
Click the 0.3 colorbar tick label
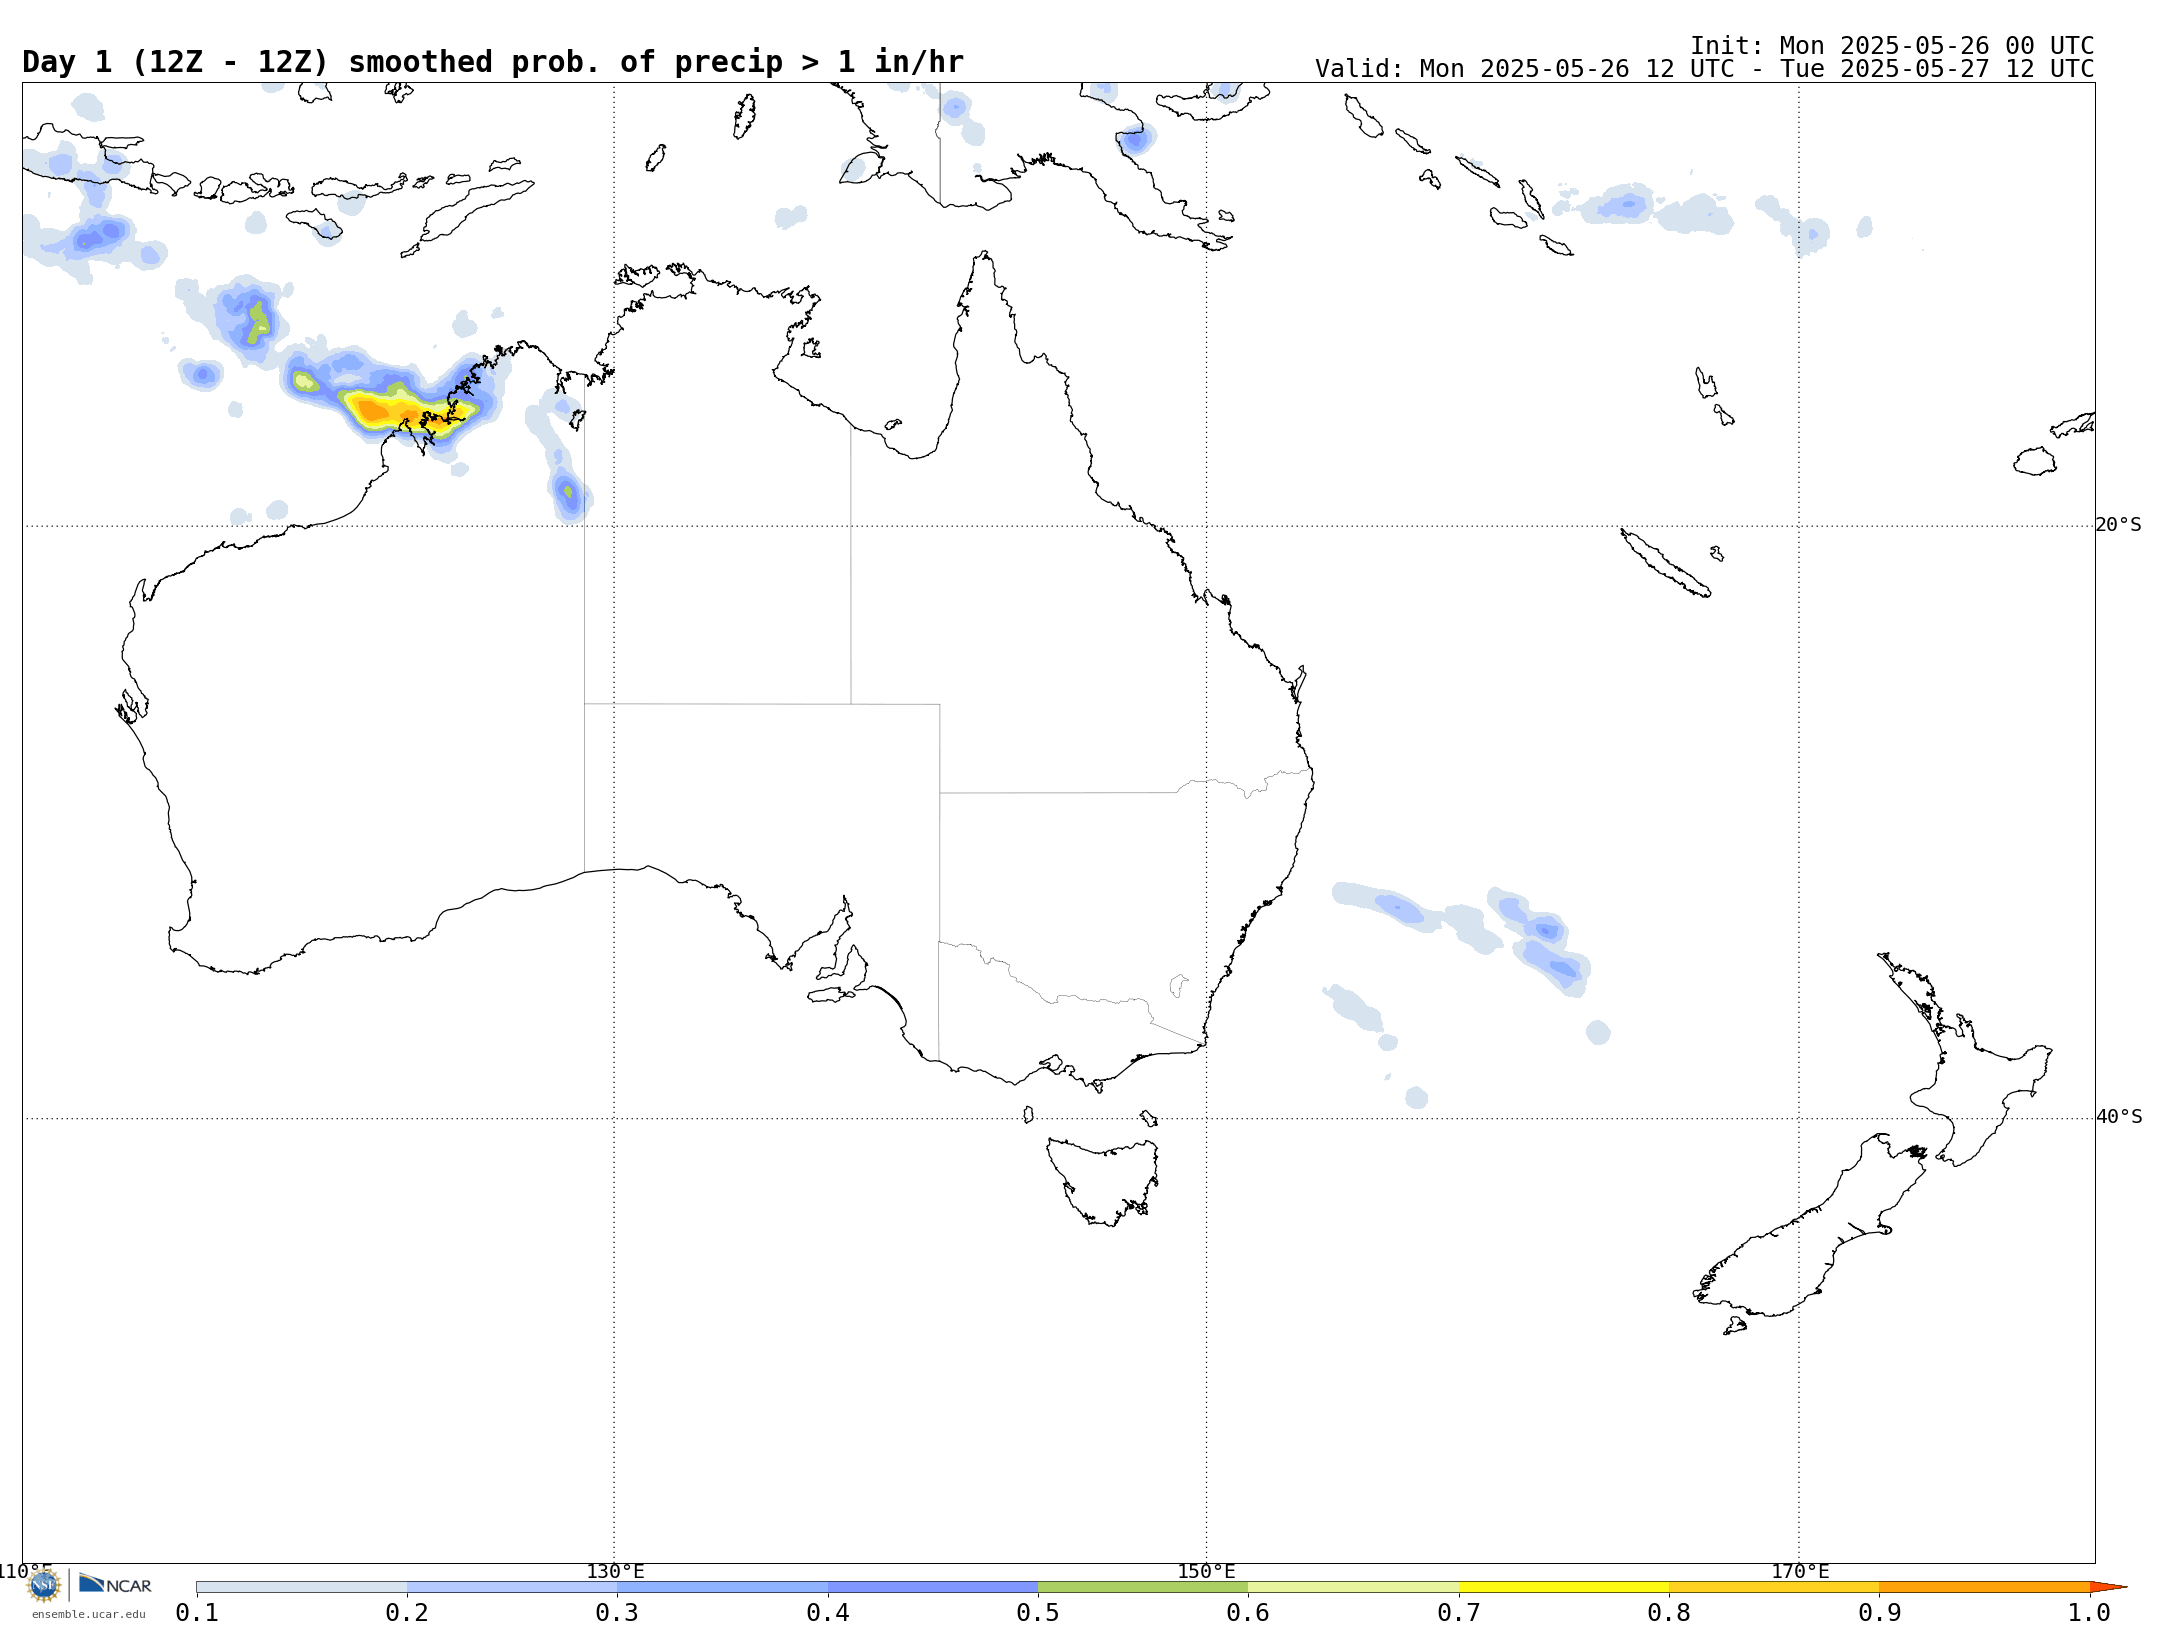point(617,1612)
